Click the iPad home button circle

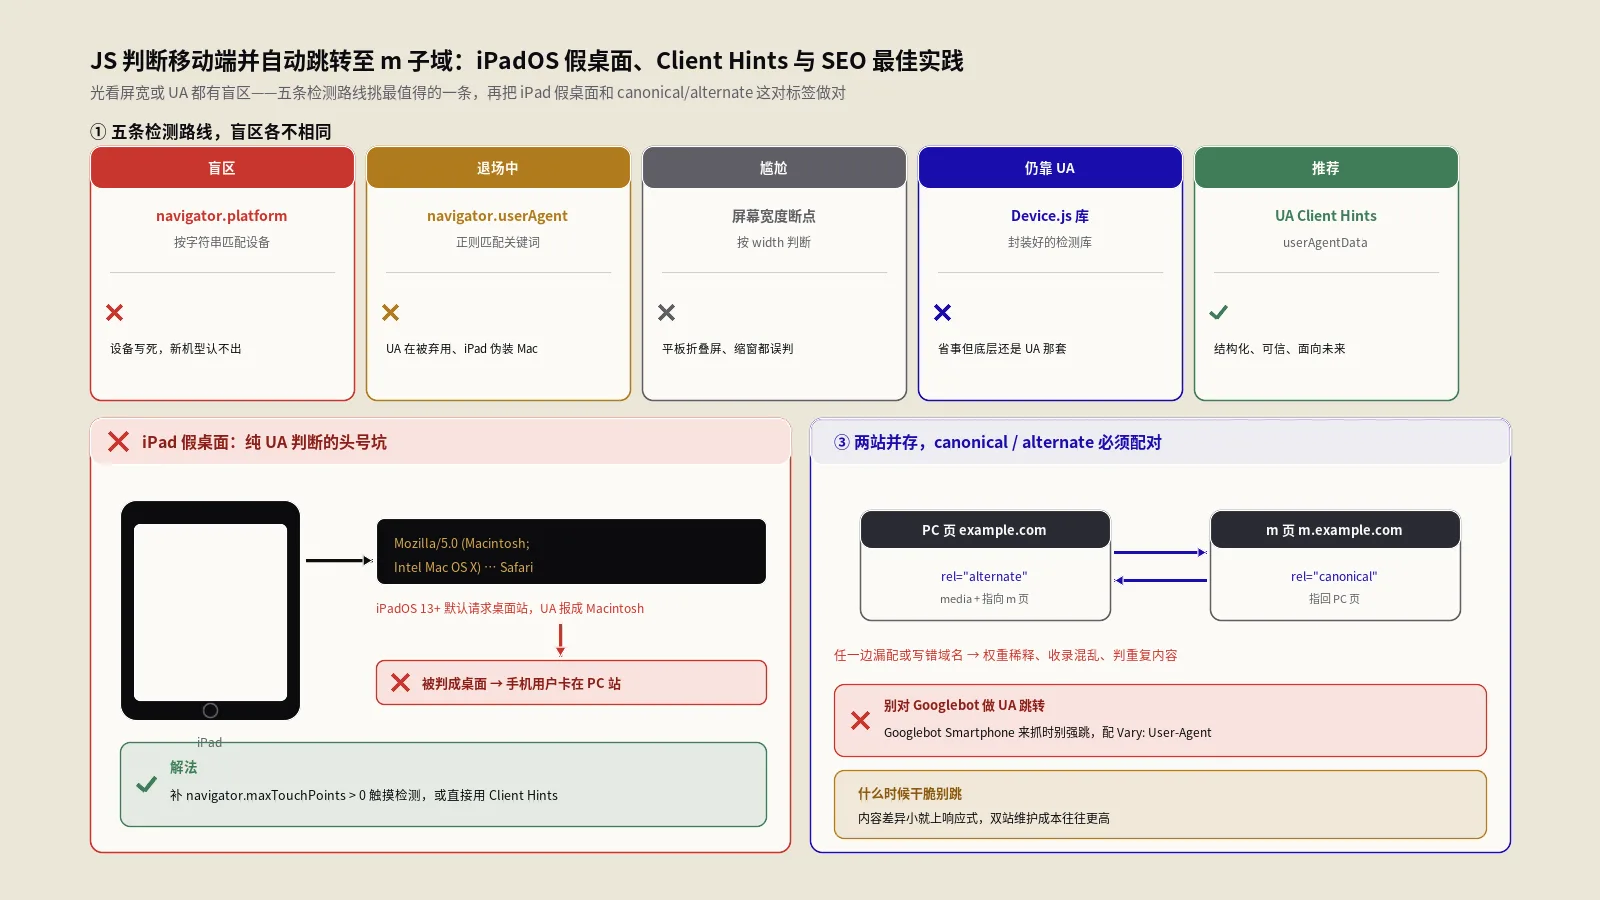(x=210, y=710)
